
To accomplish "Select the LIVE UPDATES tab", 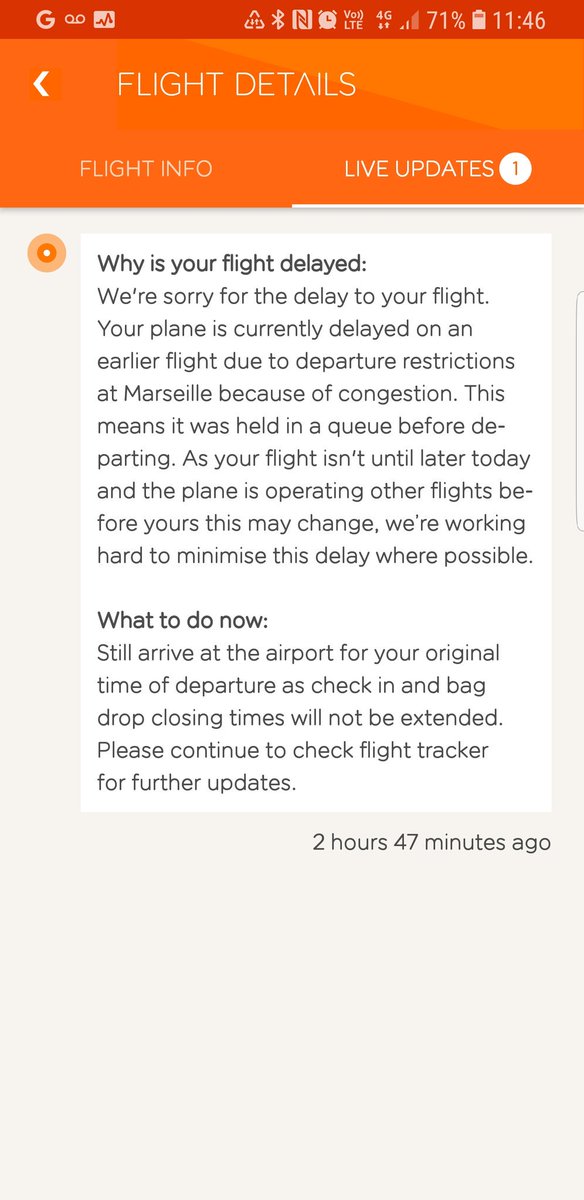I will 419,169.
